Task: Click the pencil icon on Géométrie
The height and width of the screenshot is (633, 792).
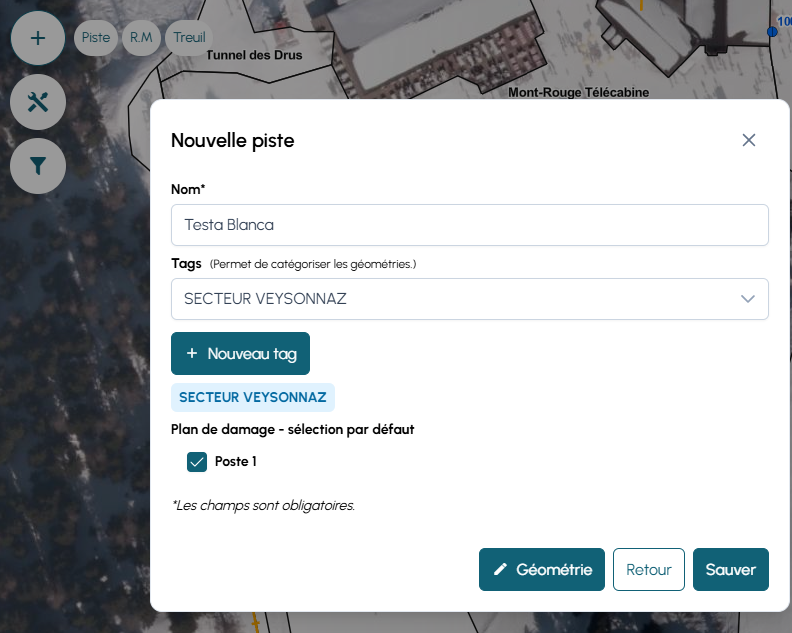Action: [x=501, y=570]
